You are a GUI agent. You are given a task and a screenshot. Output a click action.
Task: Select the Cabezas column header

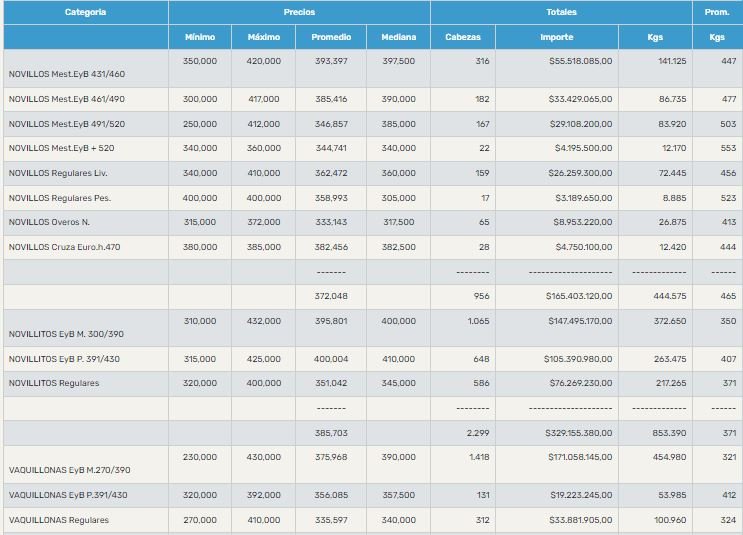coord(462,37)
